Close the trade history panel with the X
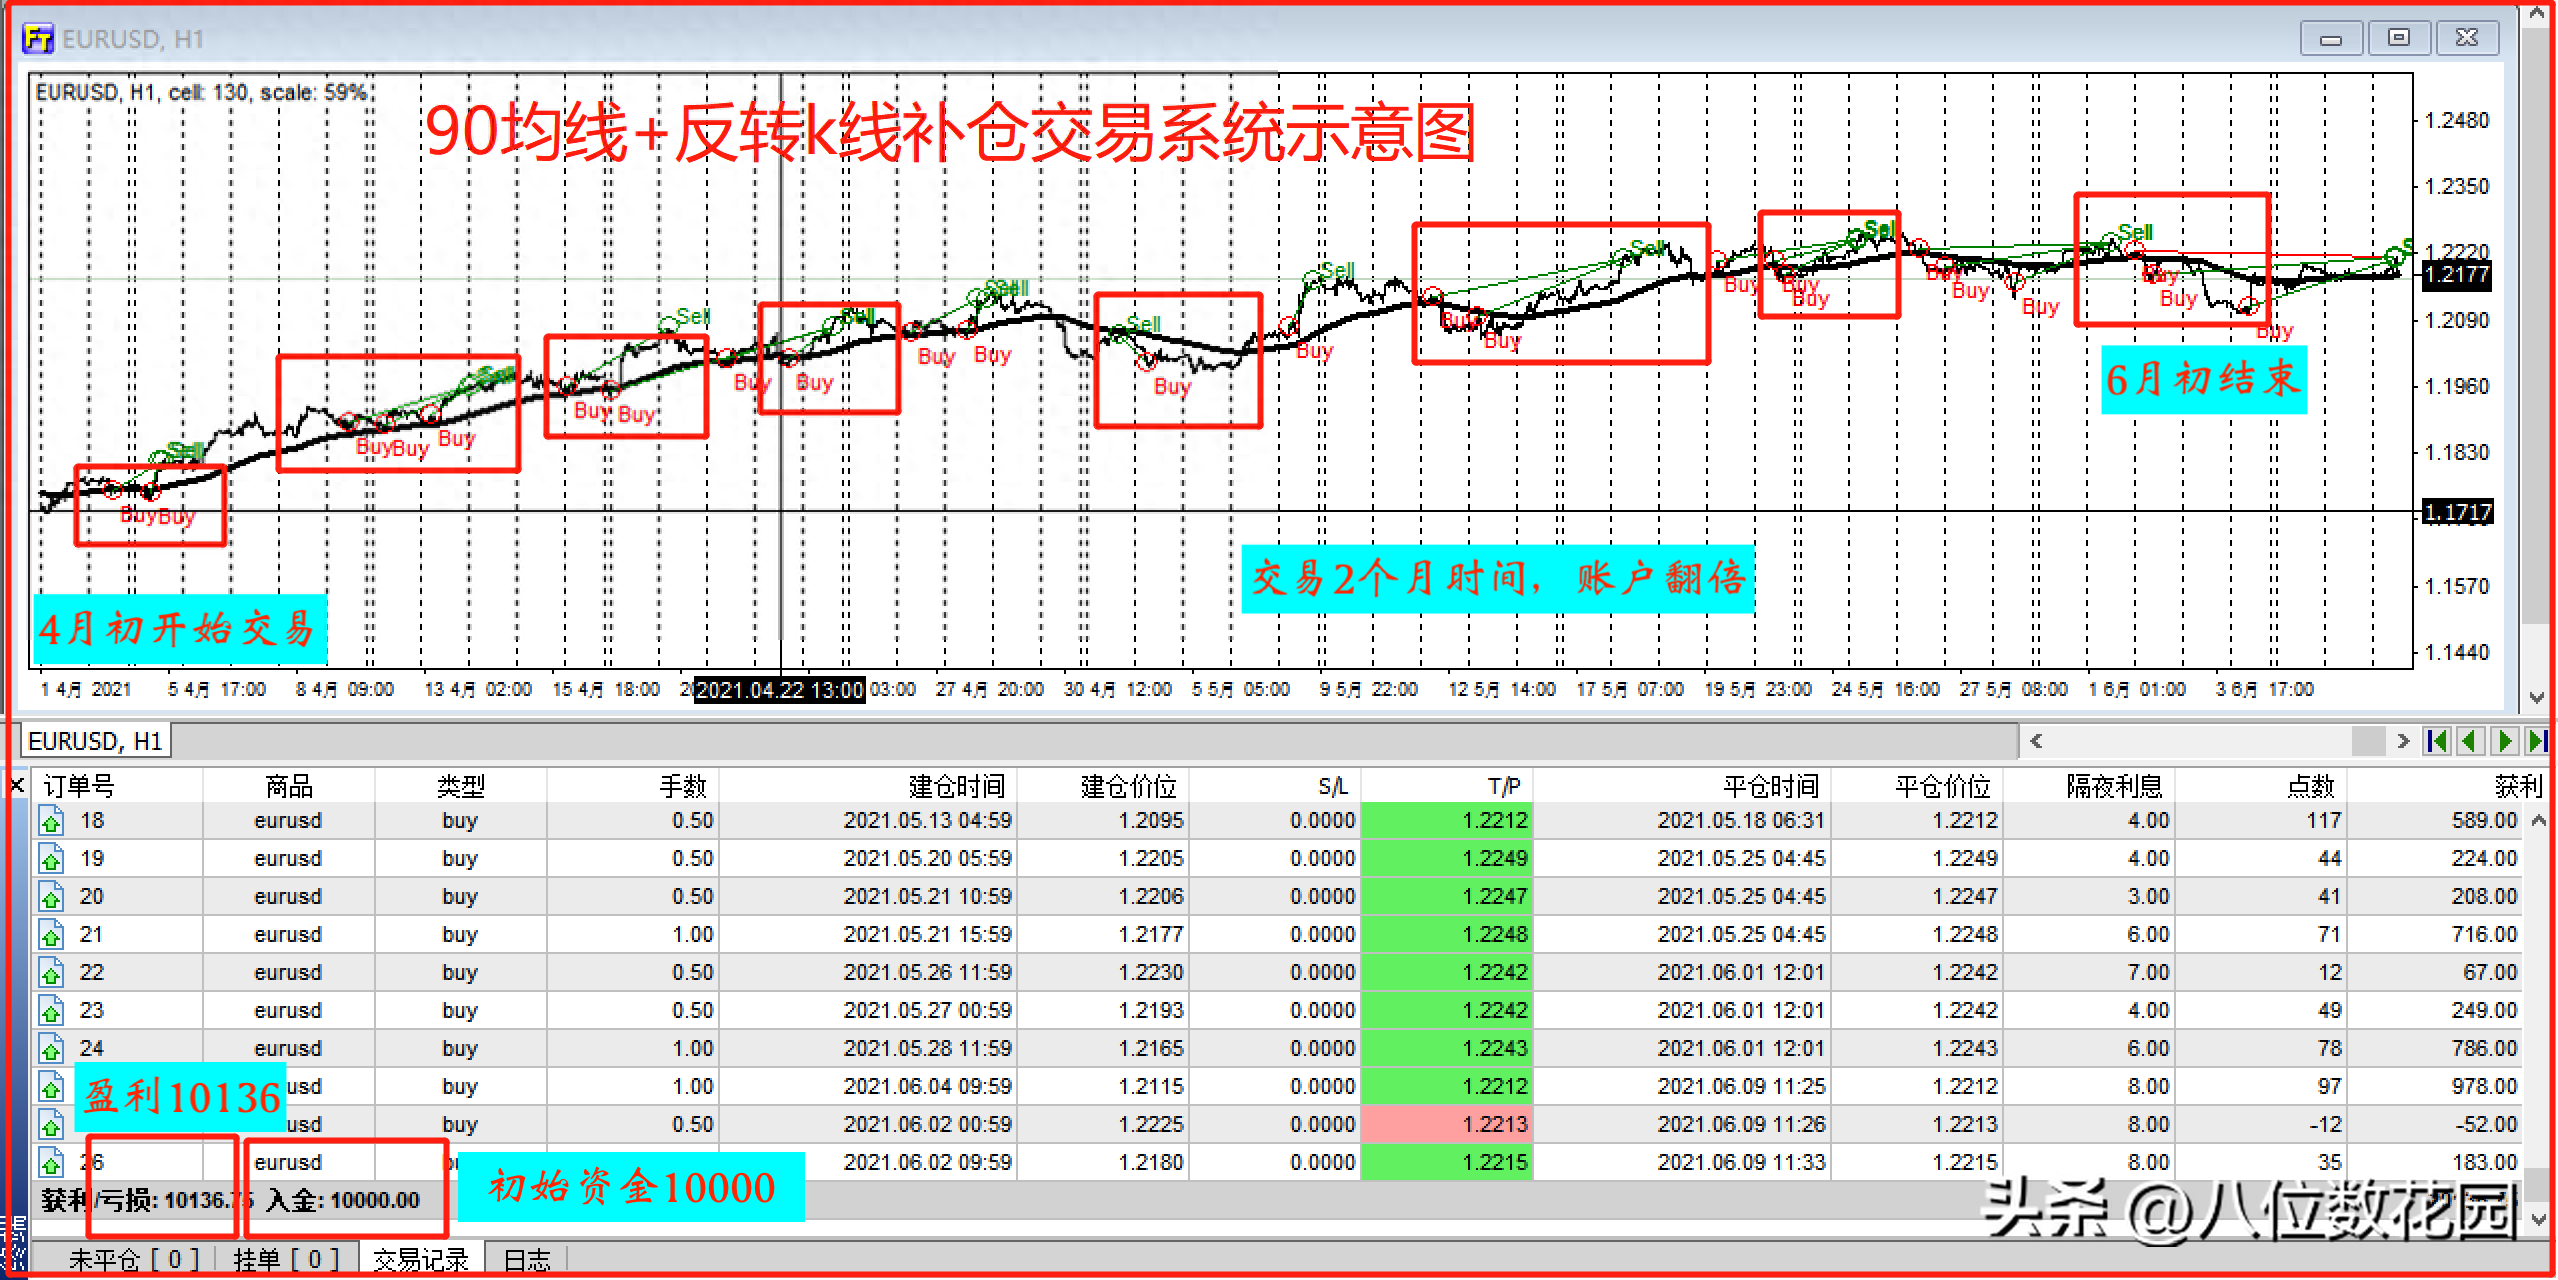Image resolution: width=2558 pixels, height=1280 pixels. [x=17, y=785]
